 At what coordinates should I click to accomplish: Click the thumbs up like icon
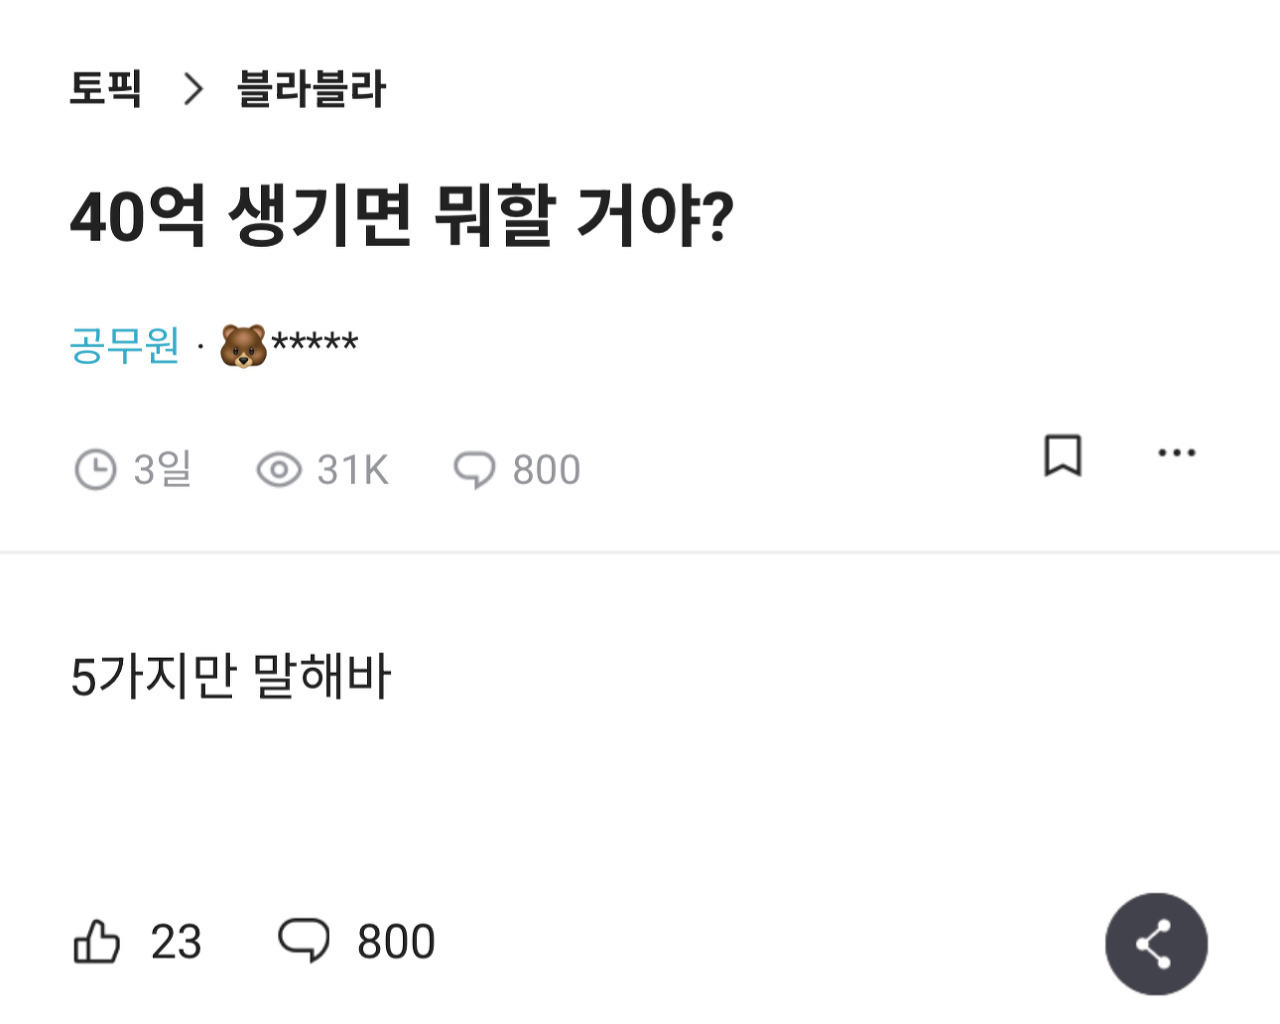96,941
